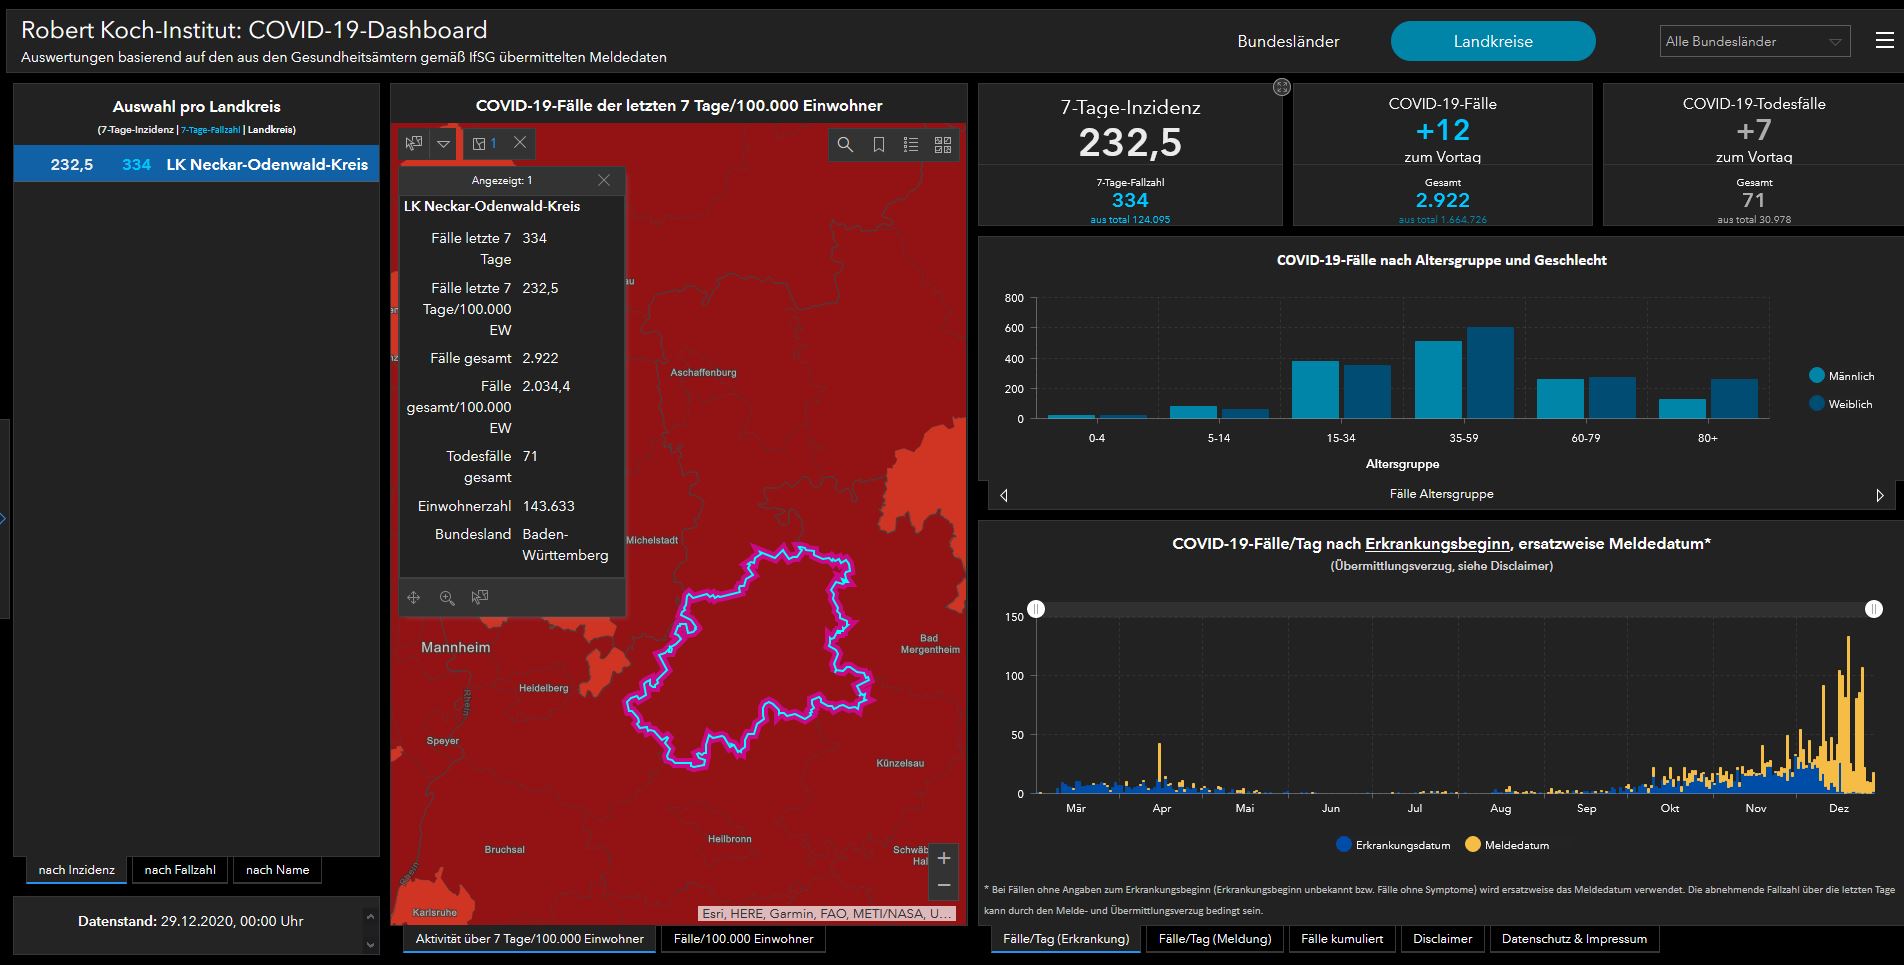Click scroll up arrow in Datenstand panel
Screen dimensions: 1904x965
pyautogui.click(x=371, y=916)
